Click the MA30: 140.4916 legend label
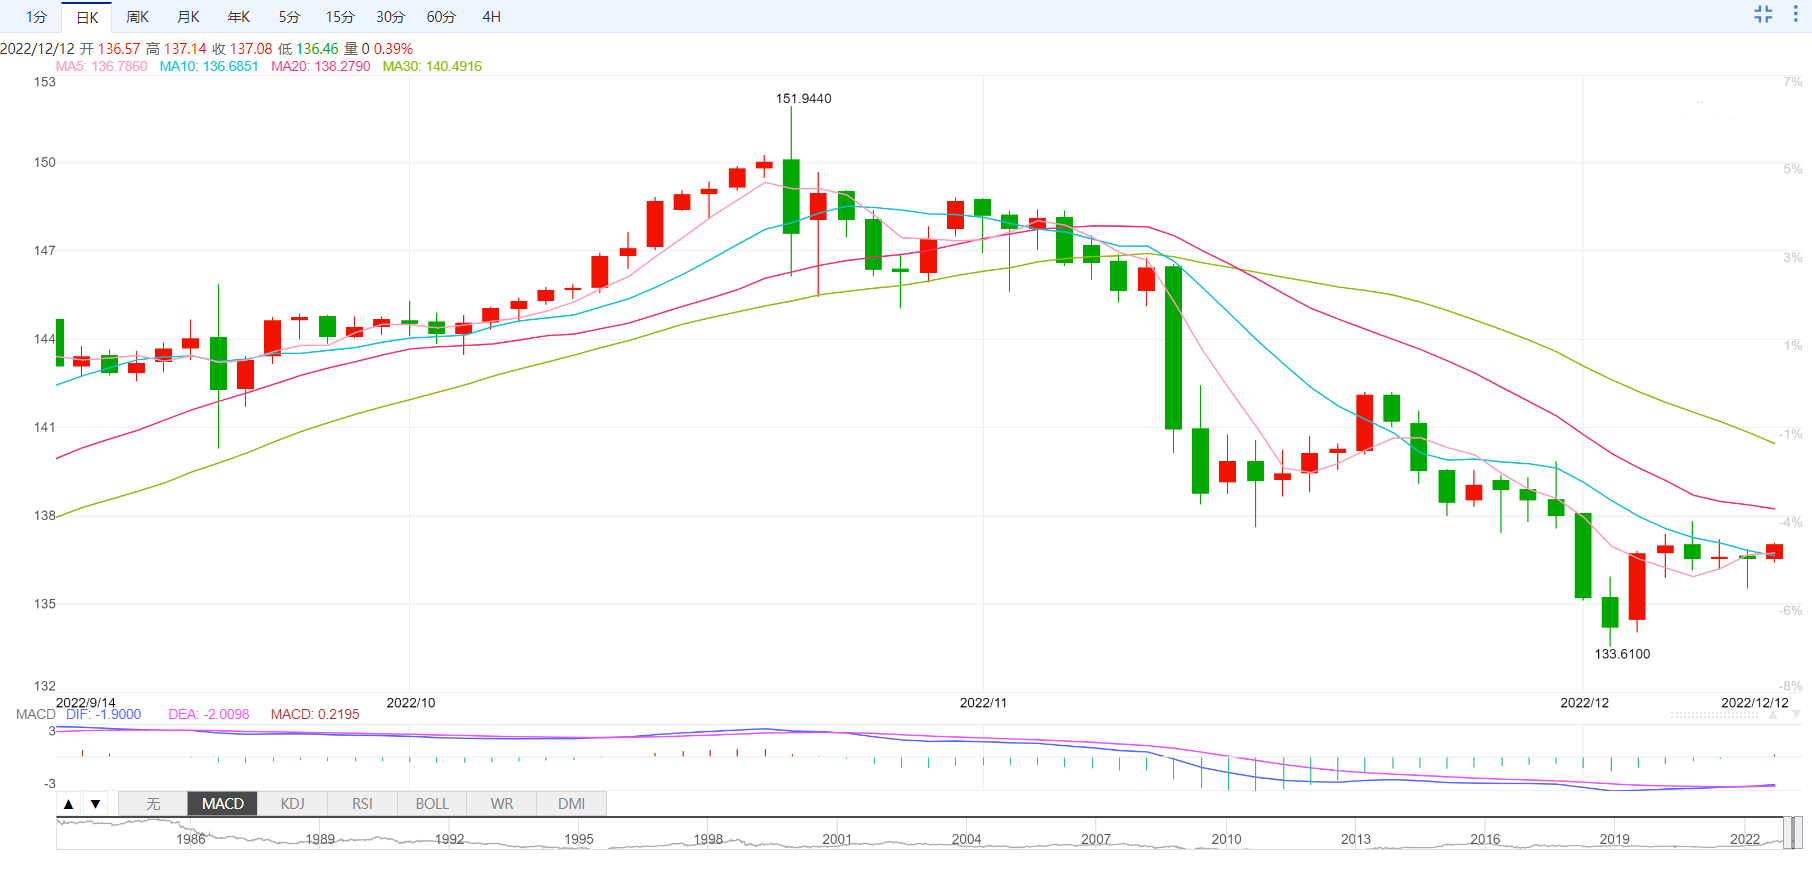 click(432, 67)
